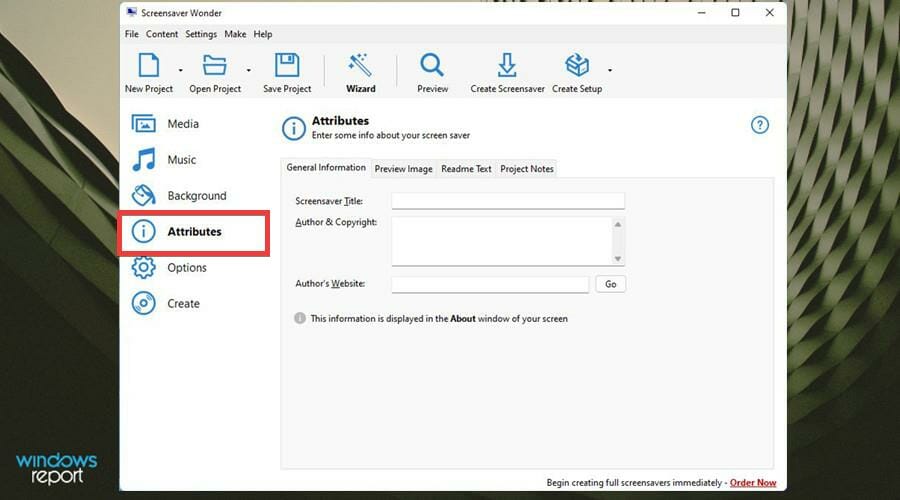Switch to the Preview Image tab
This screenshot has width=900, height=500.
pos(404,169)
